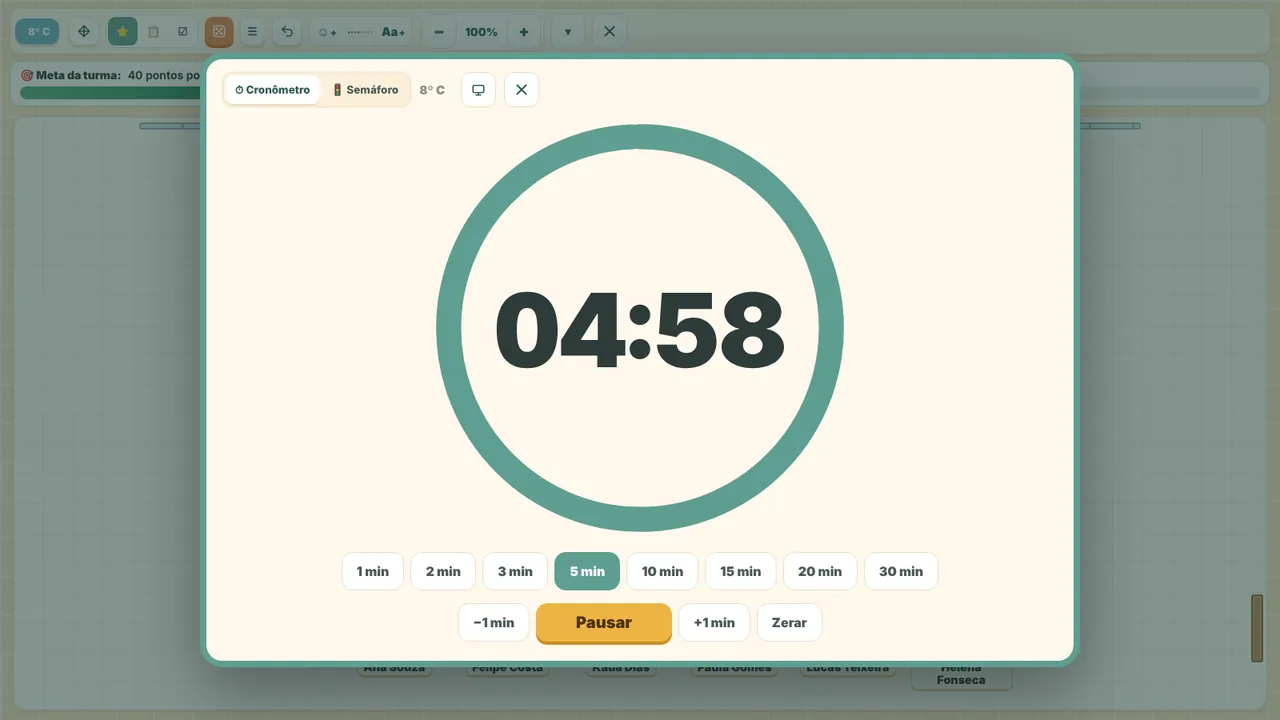
Task: Close the timer dialog with the X
Action: pyautogui.click(x=521, y=90)
